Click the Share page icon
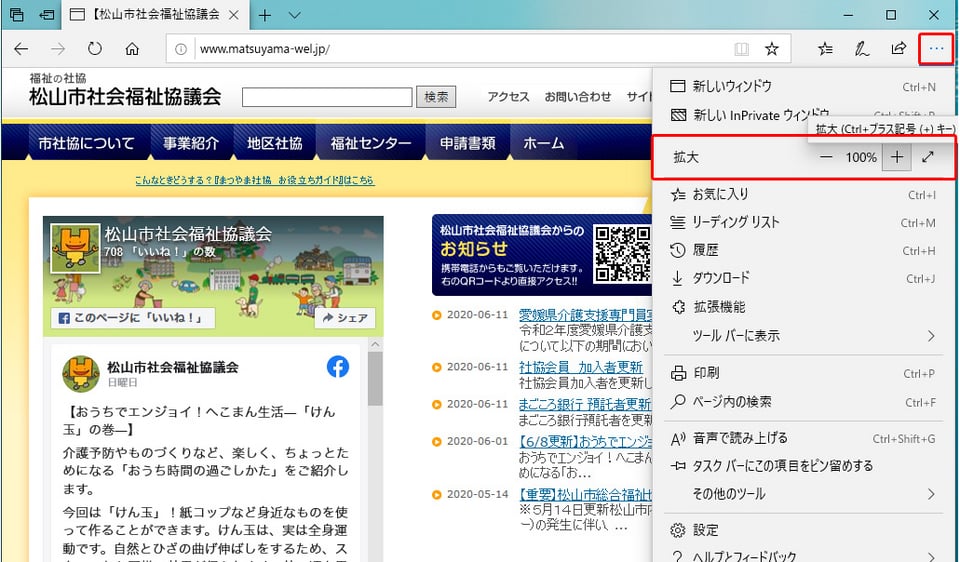This screenshot has height=562, width=960. (x=899, y=49)
